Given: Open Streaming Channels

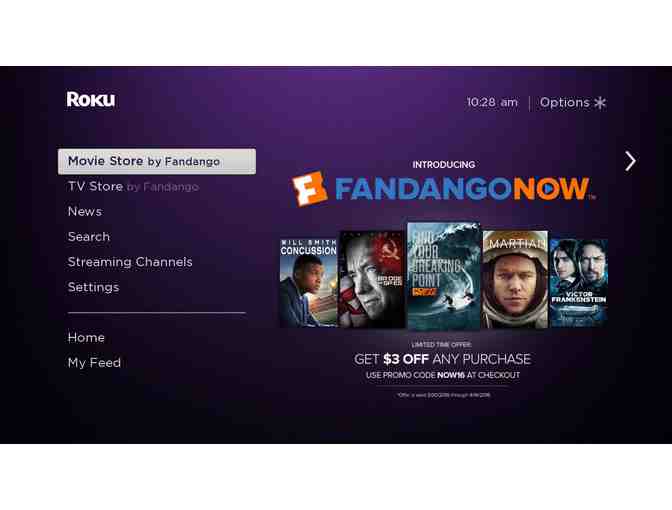Looking at the screenshot, I should pos(130,262).
